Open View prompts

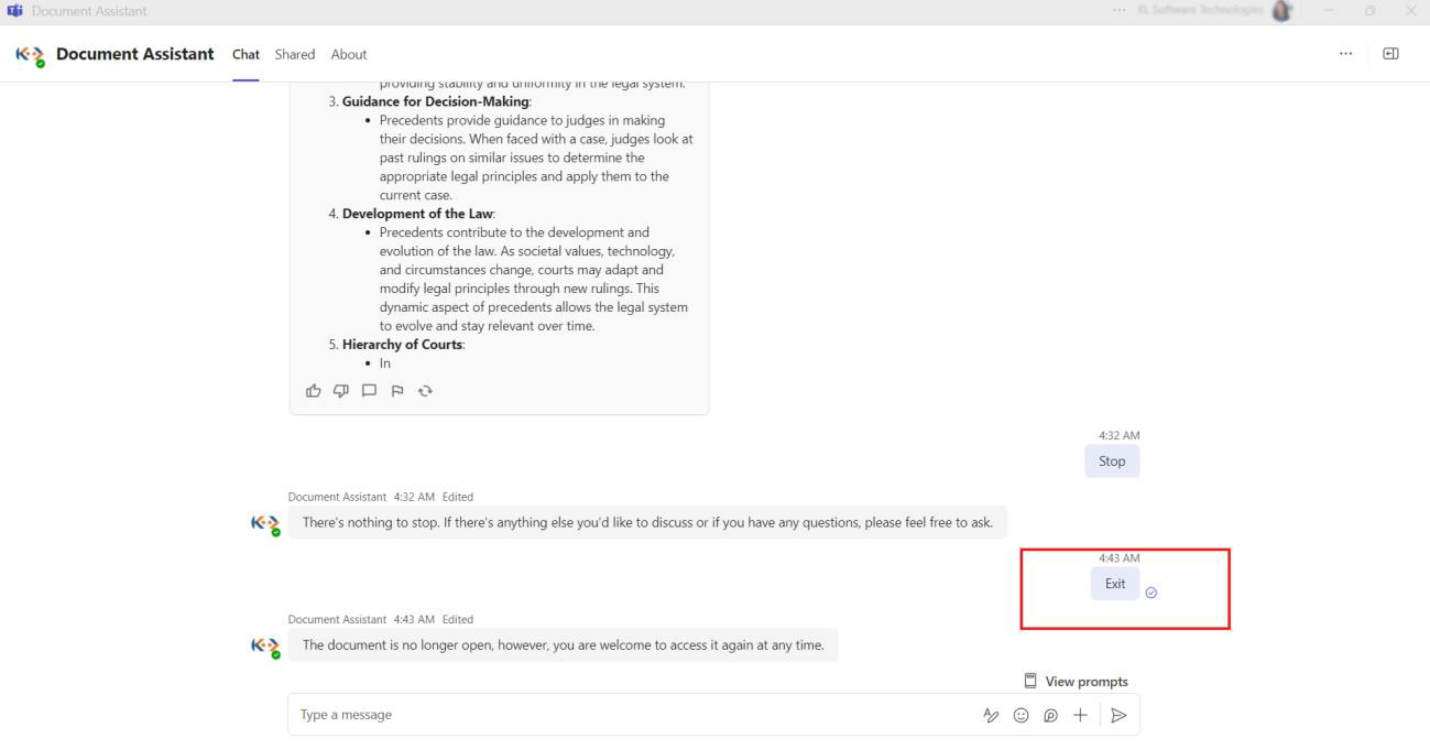[1076, 682]
